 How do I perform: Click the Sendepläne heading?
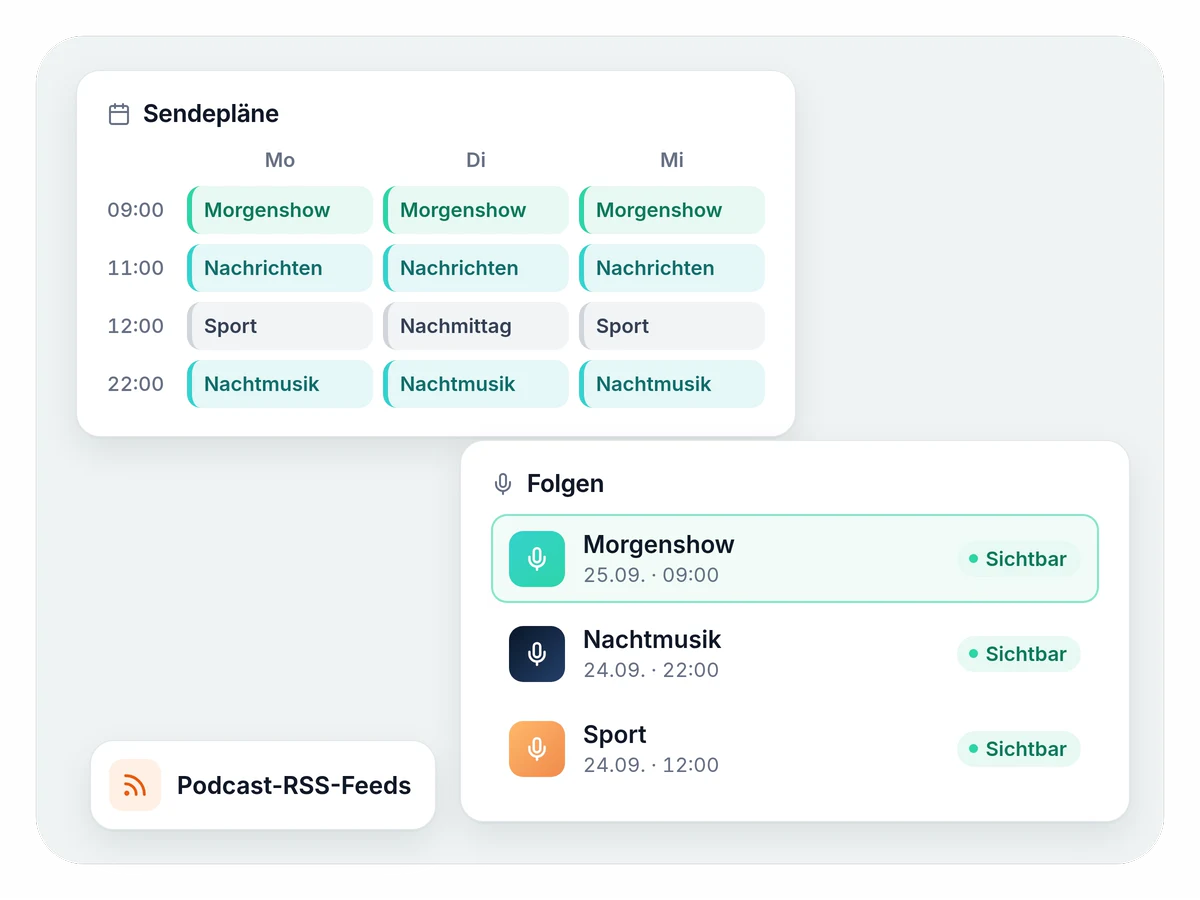click(211, 114)
